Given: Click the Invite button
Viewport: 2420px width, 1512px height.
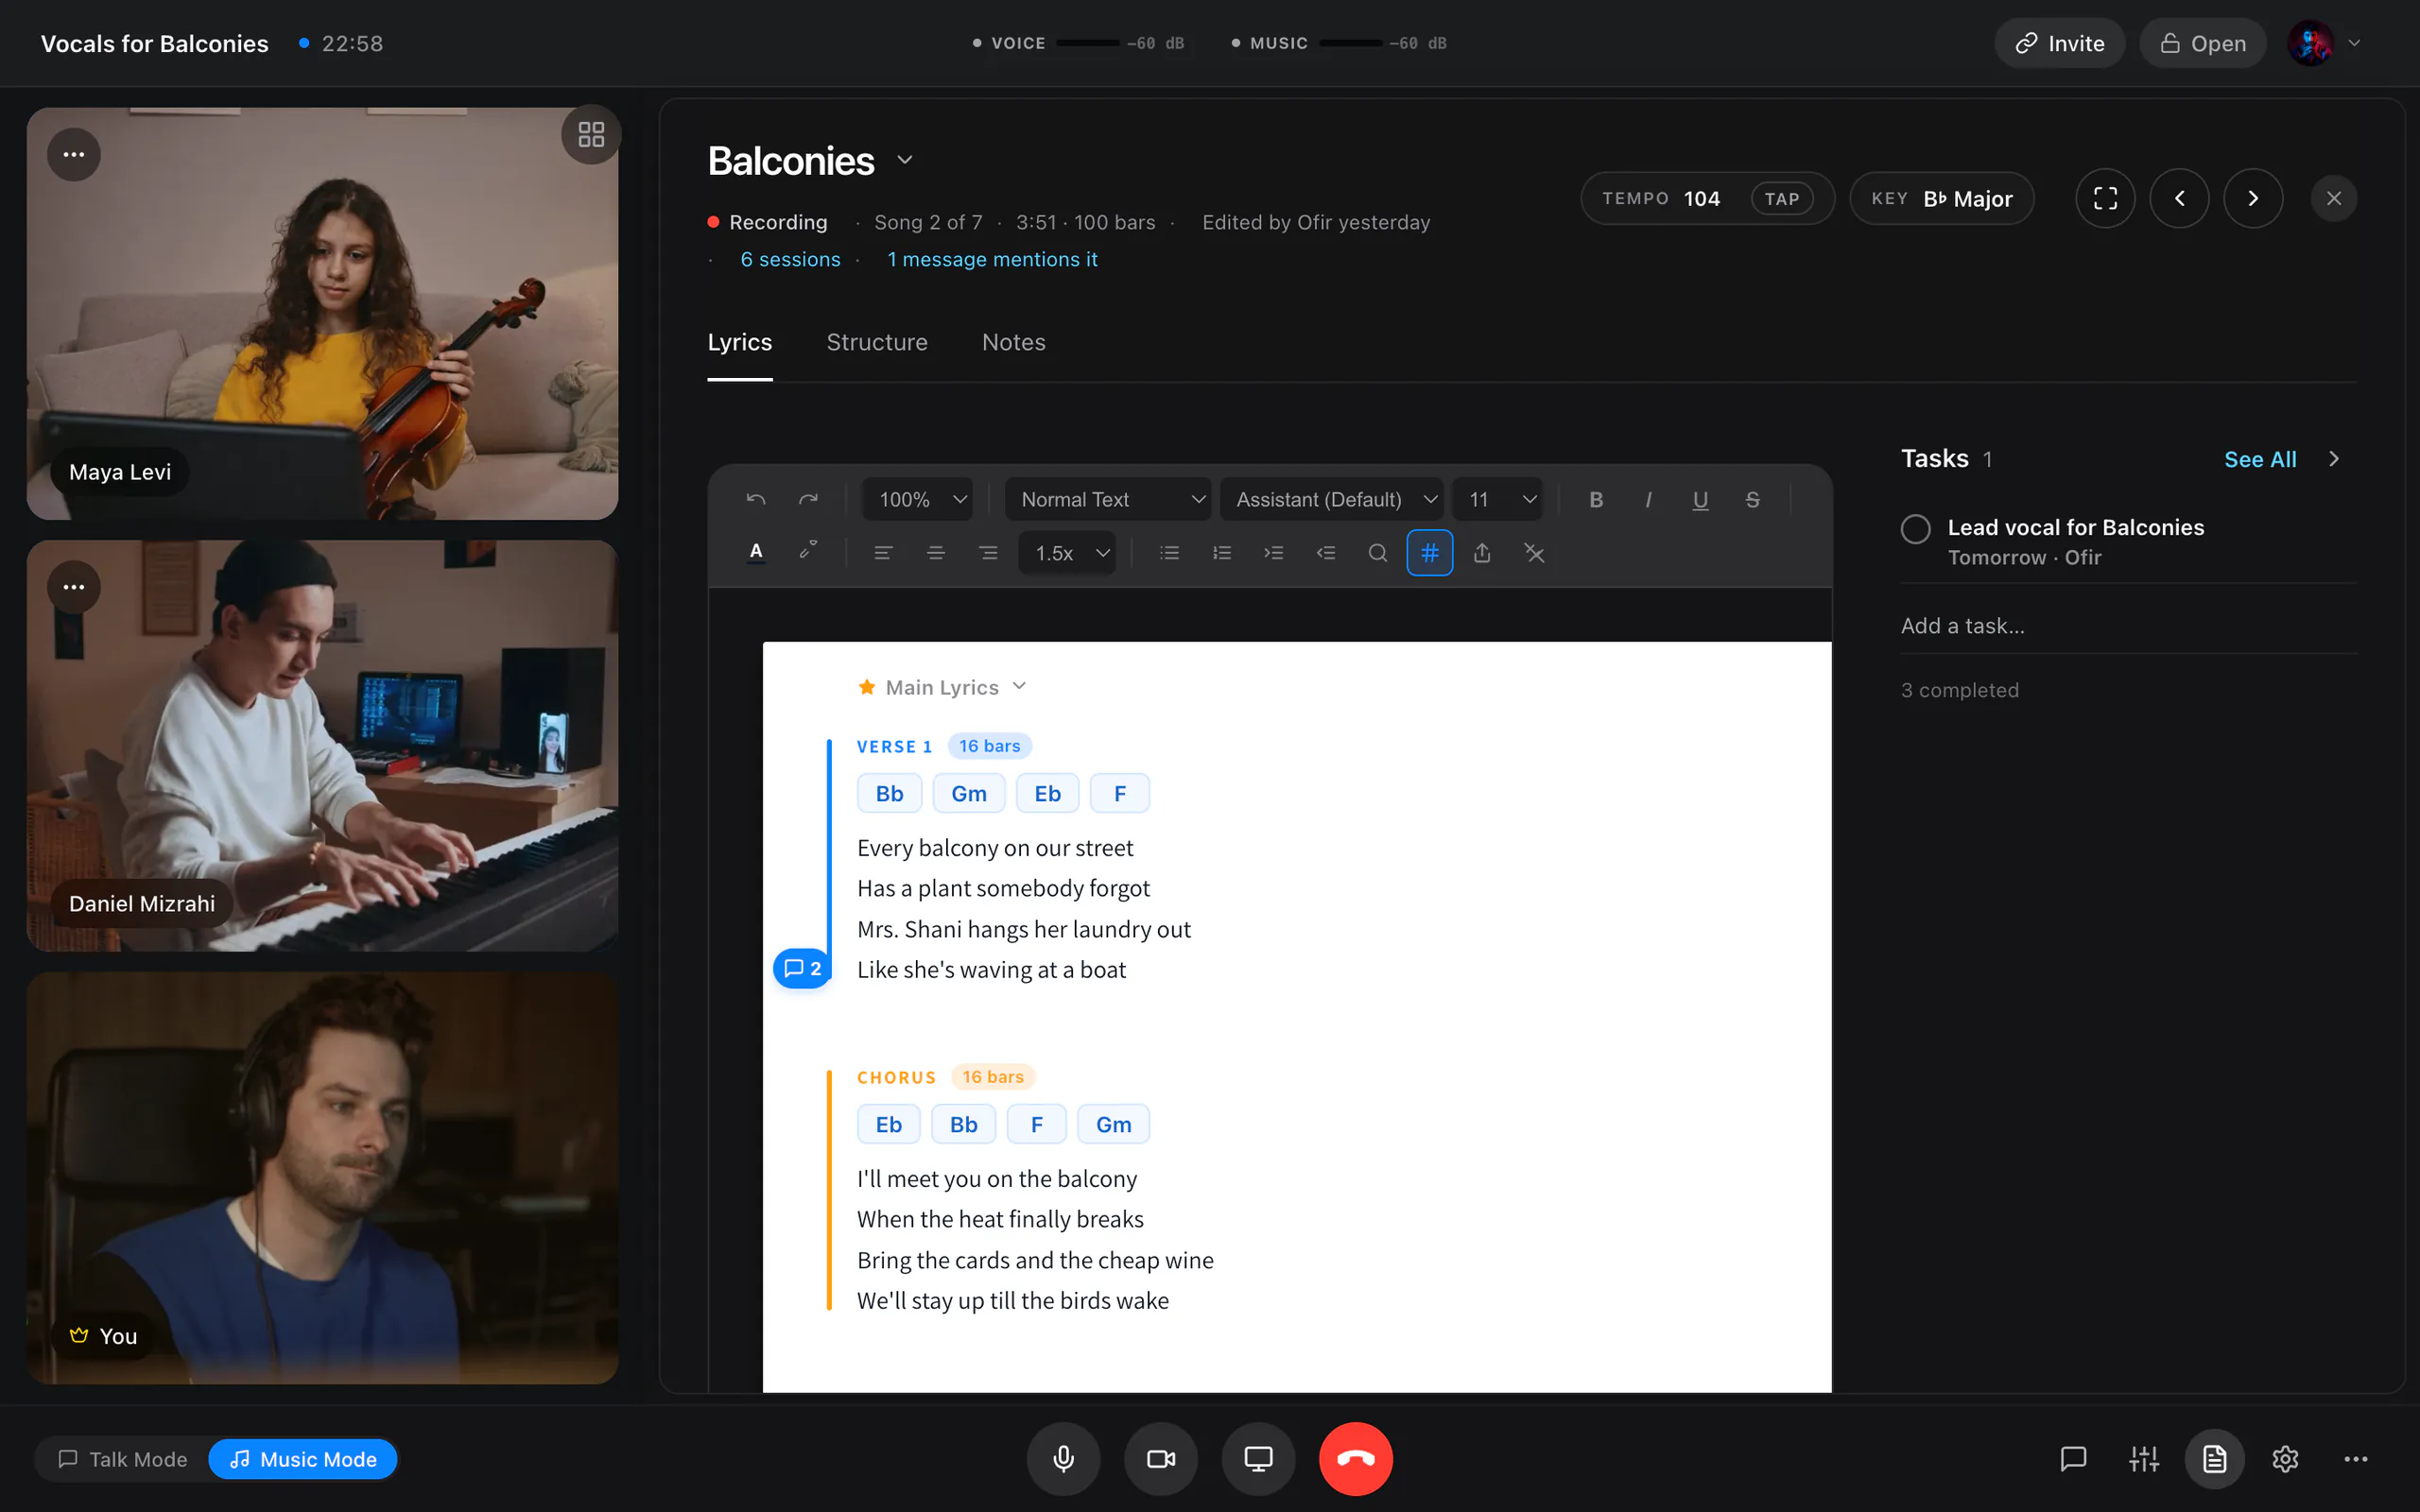Looking at the screenshot, I should (2059, 43).
